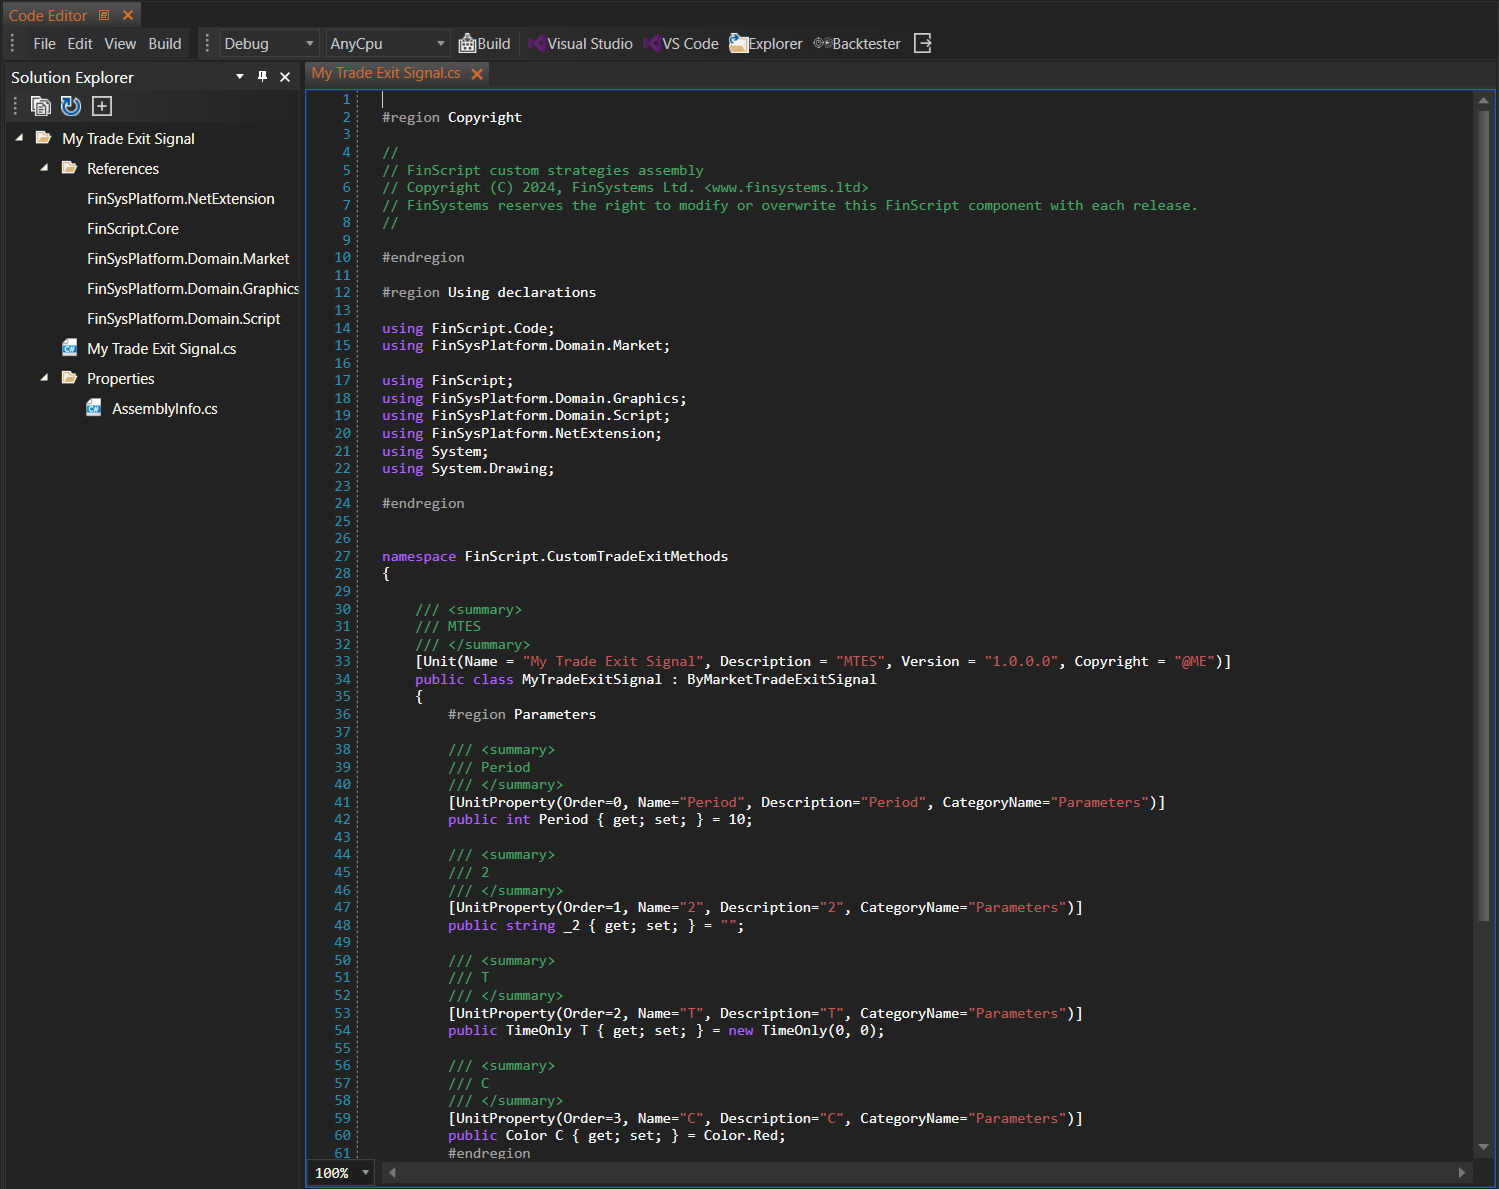This screenshot has width=1499, height=1189.
Task: Click the refresh icon in Solution Explorer
Action: (71, 106)
